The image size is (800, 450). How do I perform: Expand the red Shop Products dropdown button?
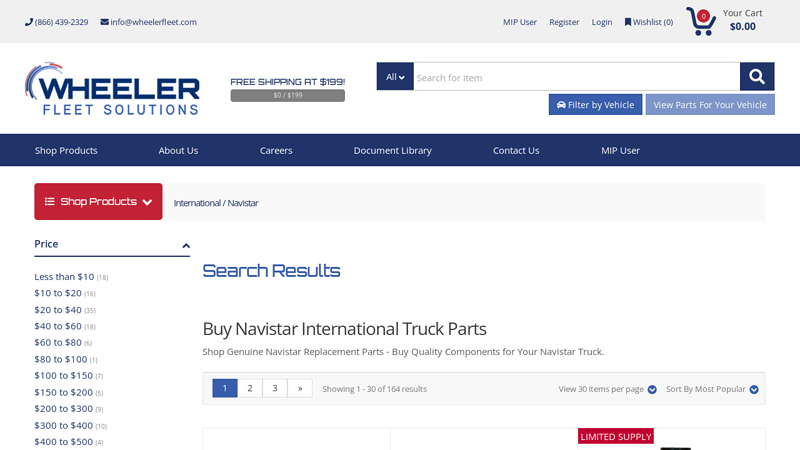tap(98, 202)
